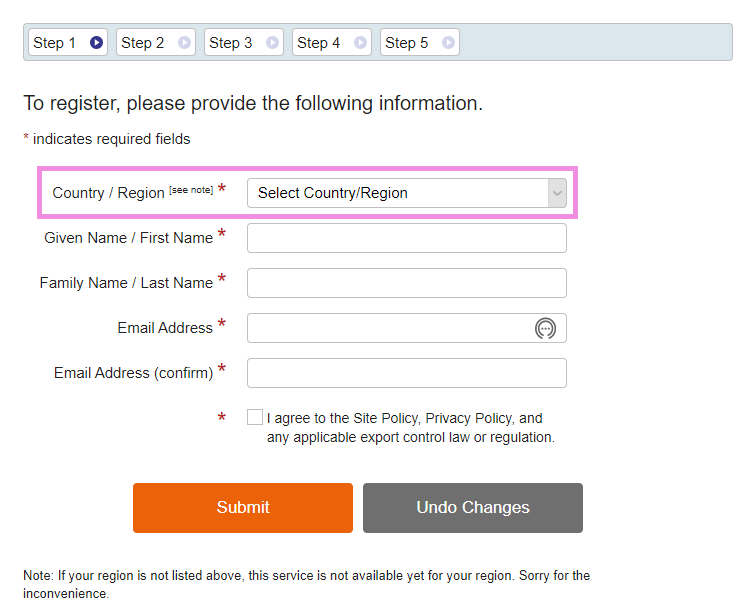
Task: Click into the Family Name / Last Name field
Action: point(406,283)
